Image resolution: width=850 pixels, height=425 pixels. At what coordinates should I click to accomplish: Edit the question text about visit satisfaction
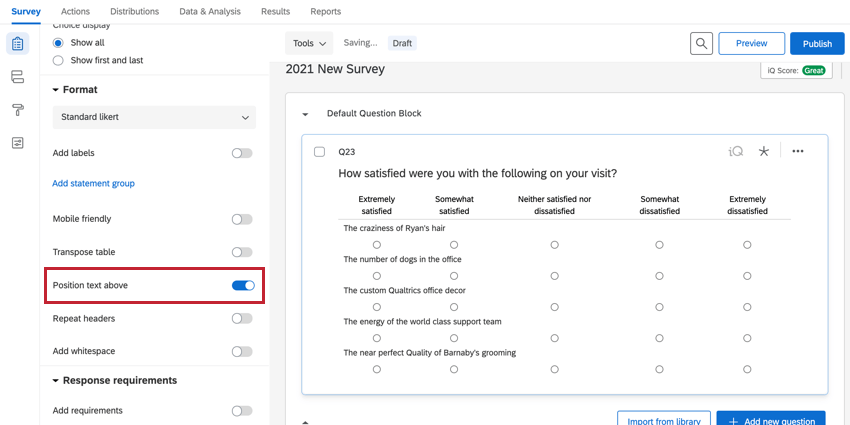tap(477, 174)
